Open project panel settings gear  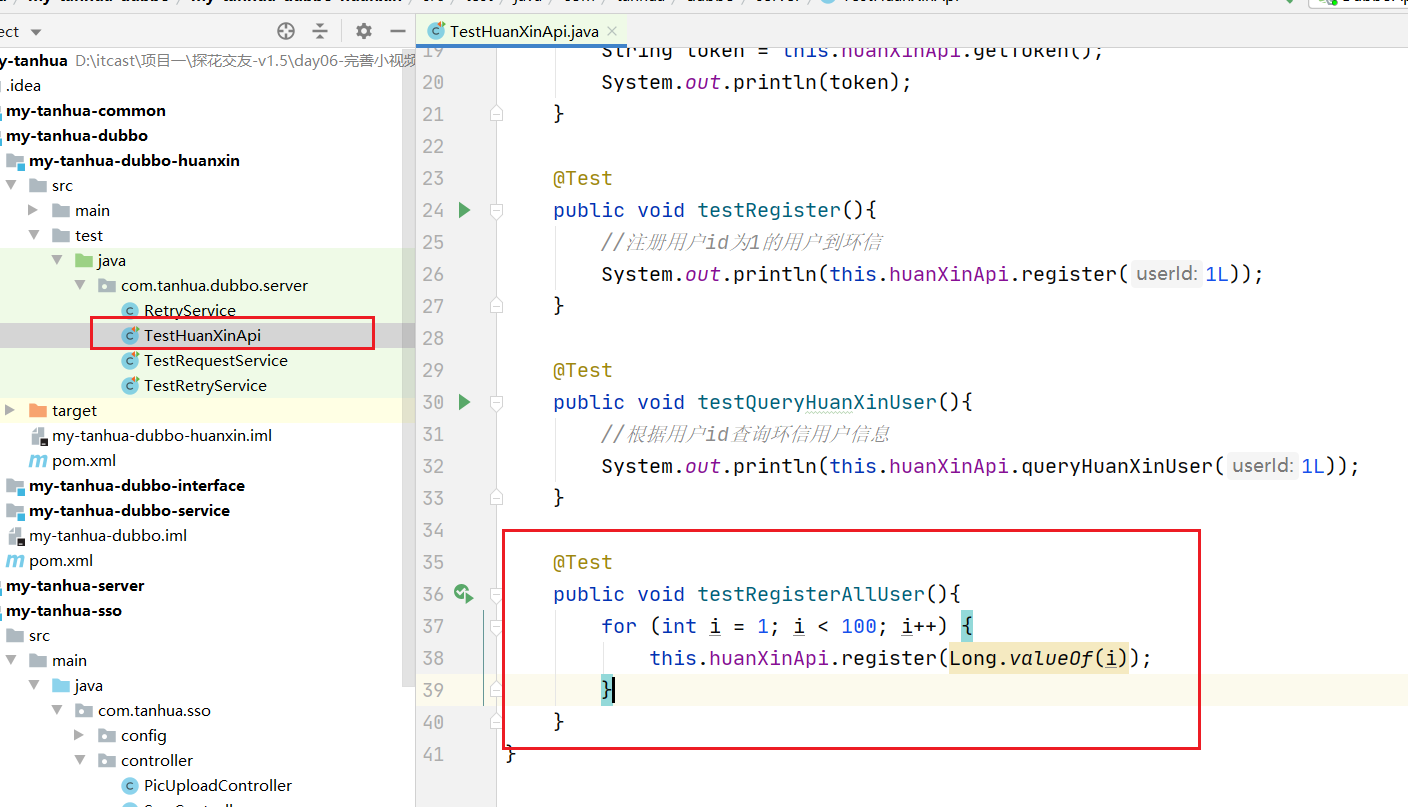(364, 31)
